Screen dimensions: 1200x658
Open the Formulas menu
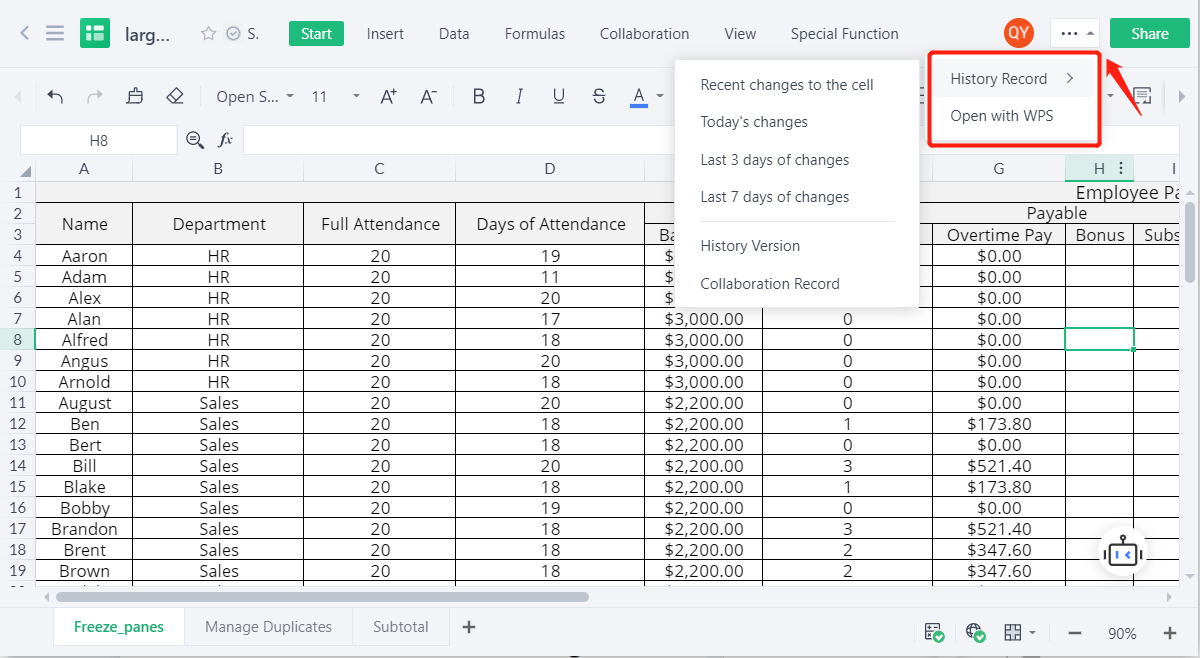[534, 33]
